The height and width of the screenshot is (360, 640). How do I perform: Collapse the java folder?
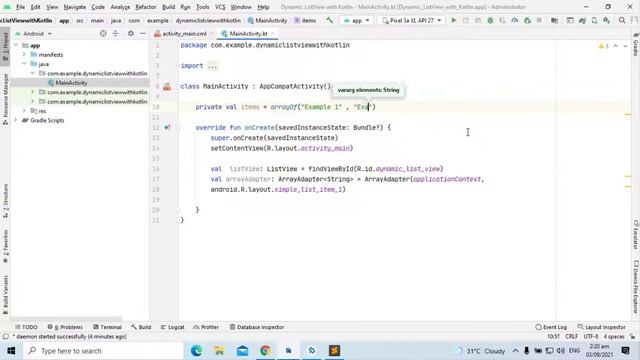tap(24, 64)
